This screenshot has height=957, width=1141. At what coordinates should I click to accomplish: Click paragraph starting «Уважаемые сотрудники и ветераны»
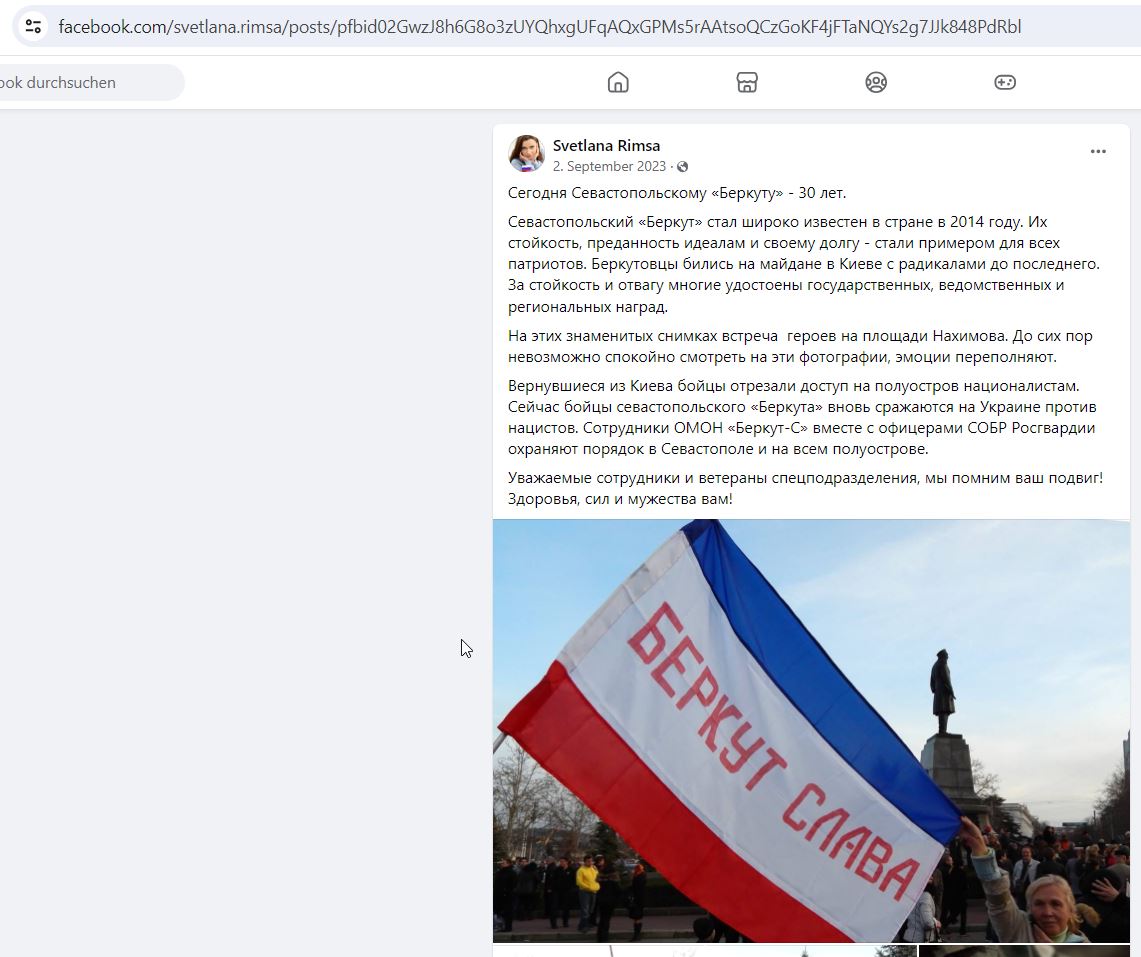tap(806, 488)
